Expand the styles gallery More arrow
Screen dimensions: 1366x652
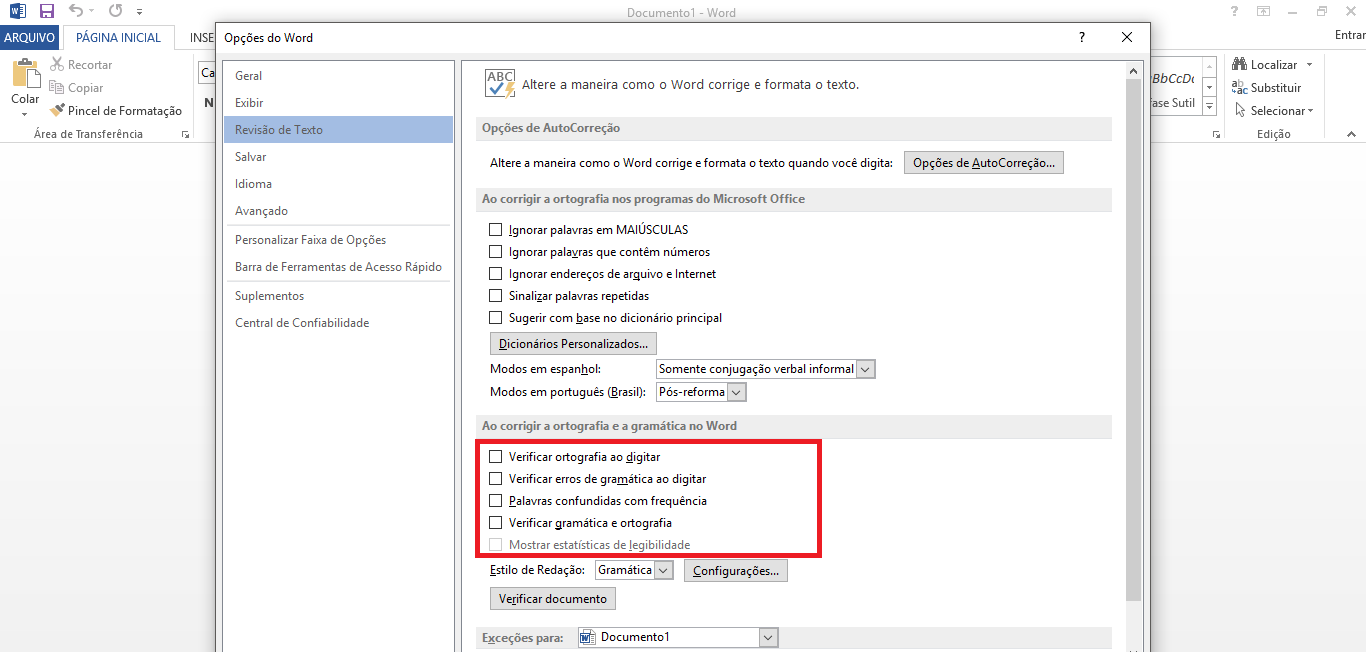1209,107
